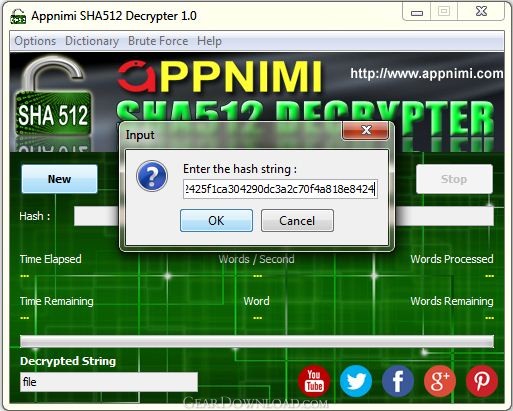Screen dimensions: 513x411
Task: Visit the http://www.appnimi.com link
Action: (427, 73)
